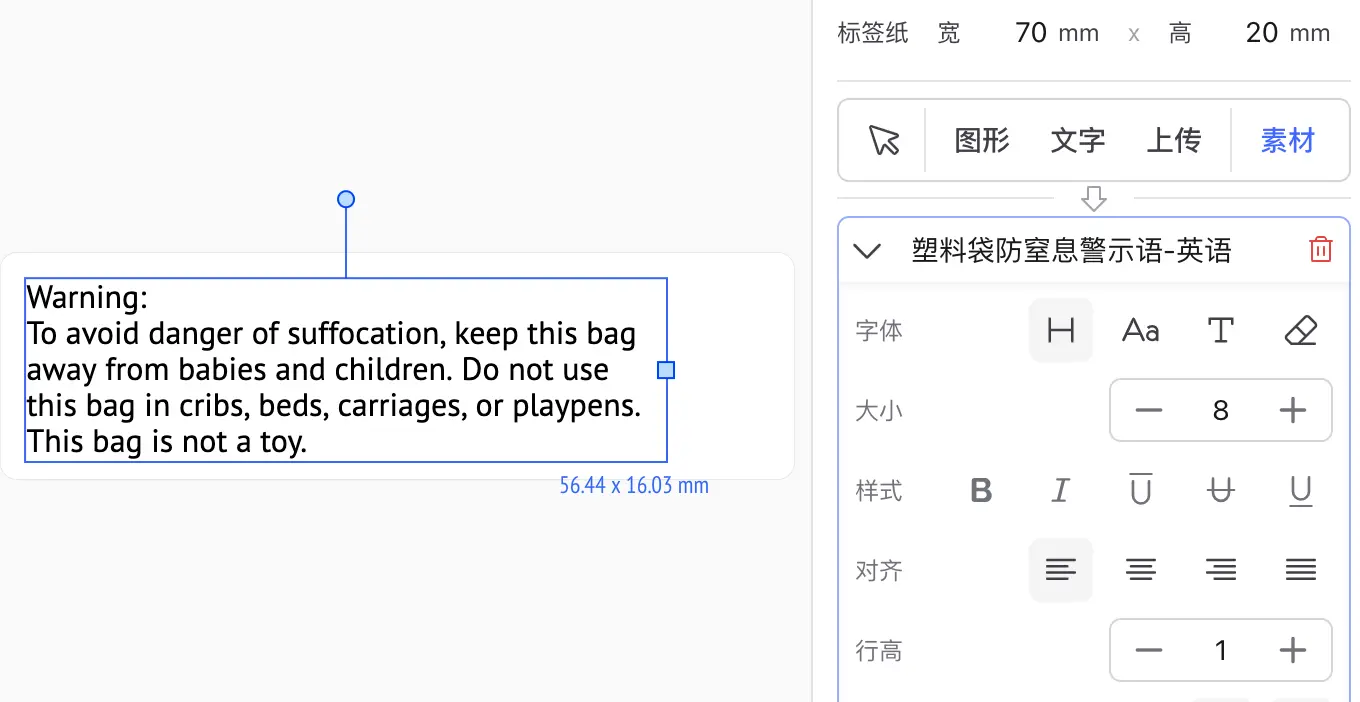This screenshot has height=702, width=1360.
Task: Decrease line height with minus button
Action: click(1149, 651)
